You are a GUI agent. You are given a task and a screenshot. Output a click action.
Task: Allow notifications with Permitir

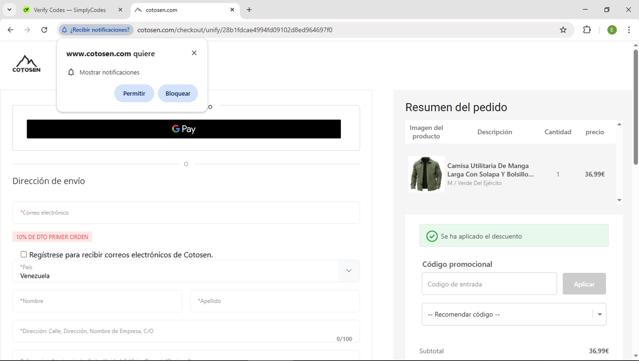[134, 93]
